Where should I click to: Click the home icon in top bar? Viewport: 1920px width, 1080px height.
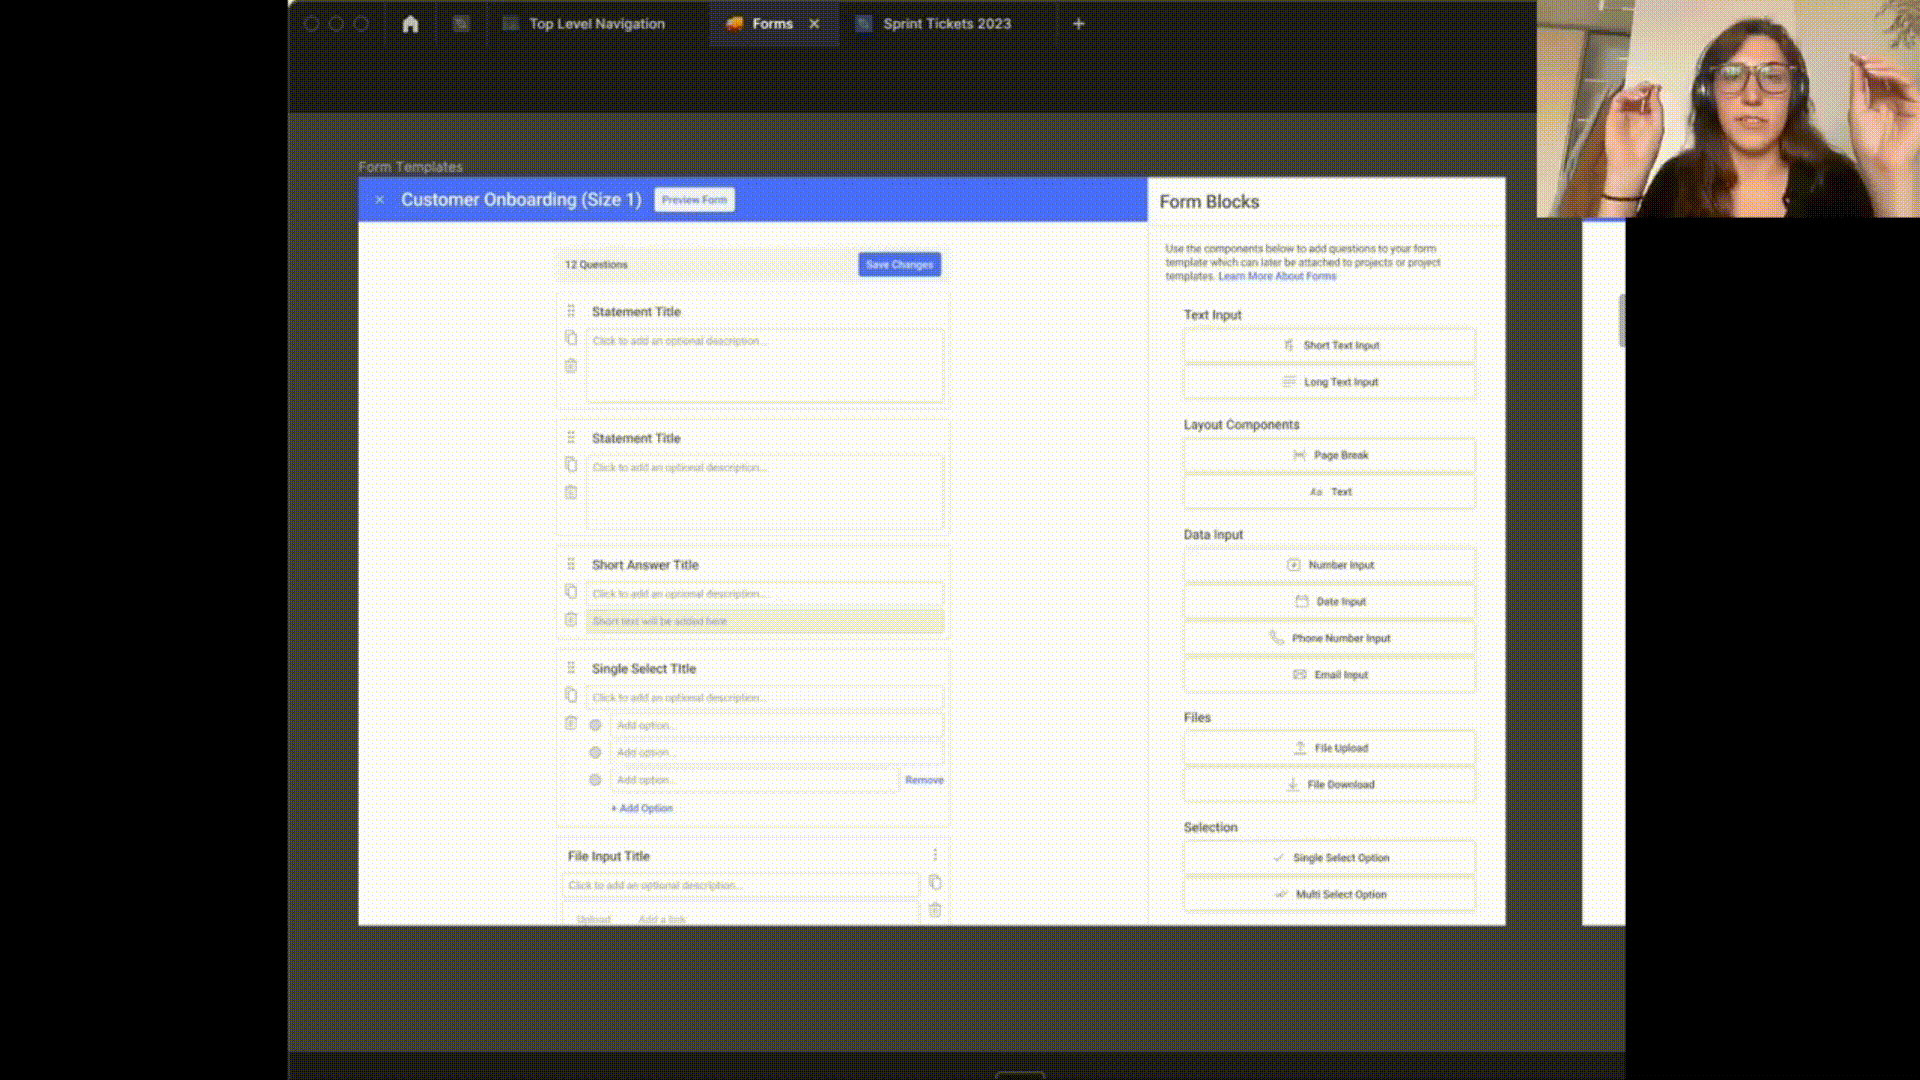coord(410,24)
